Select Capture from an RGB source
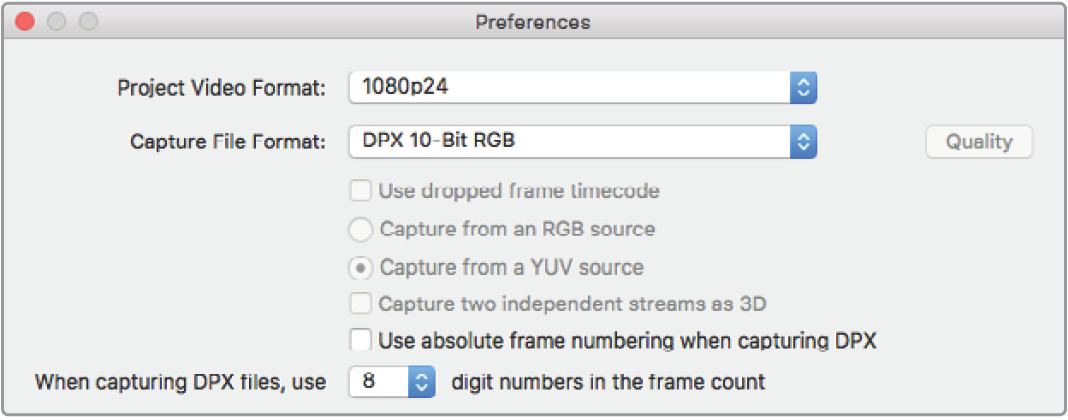1068x420 pixels. click(x=360, y=229)
